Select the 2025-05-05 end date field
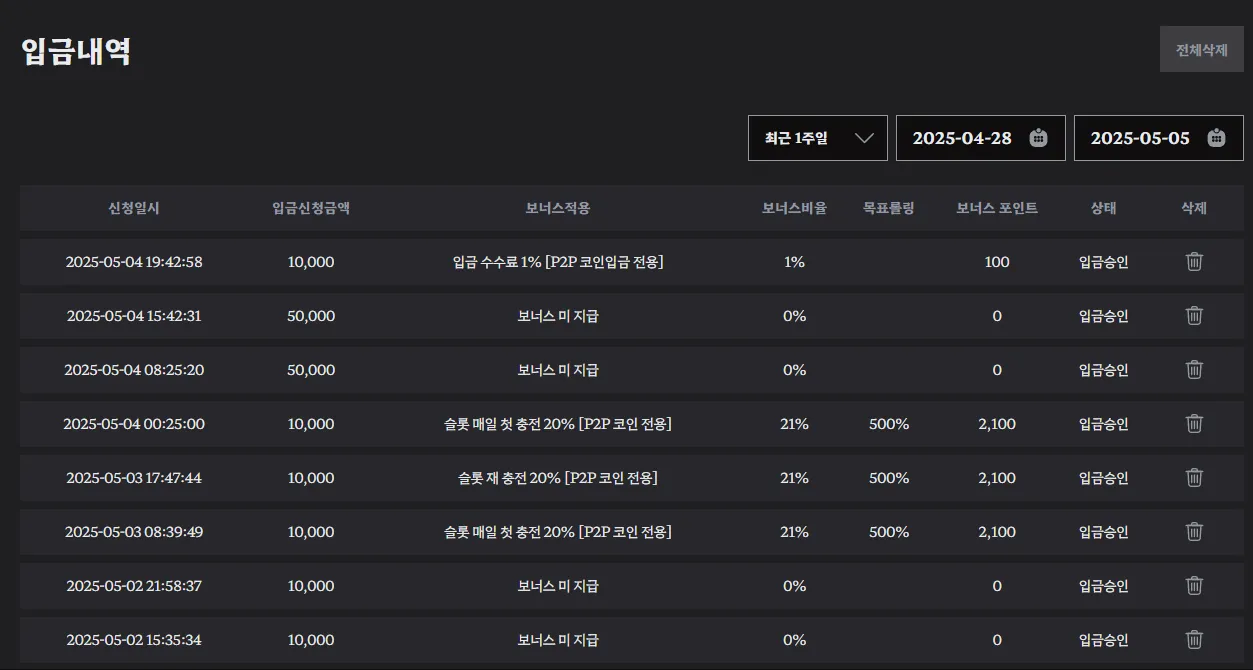 coord(1159,138)
